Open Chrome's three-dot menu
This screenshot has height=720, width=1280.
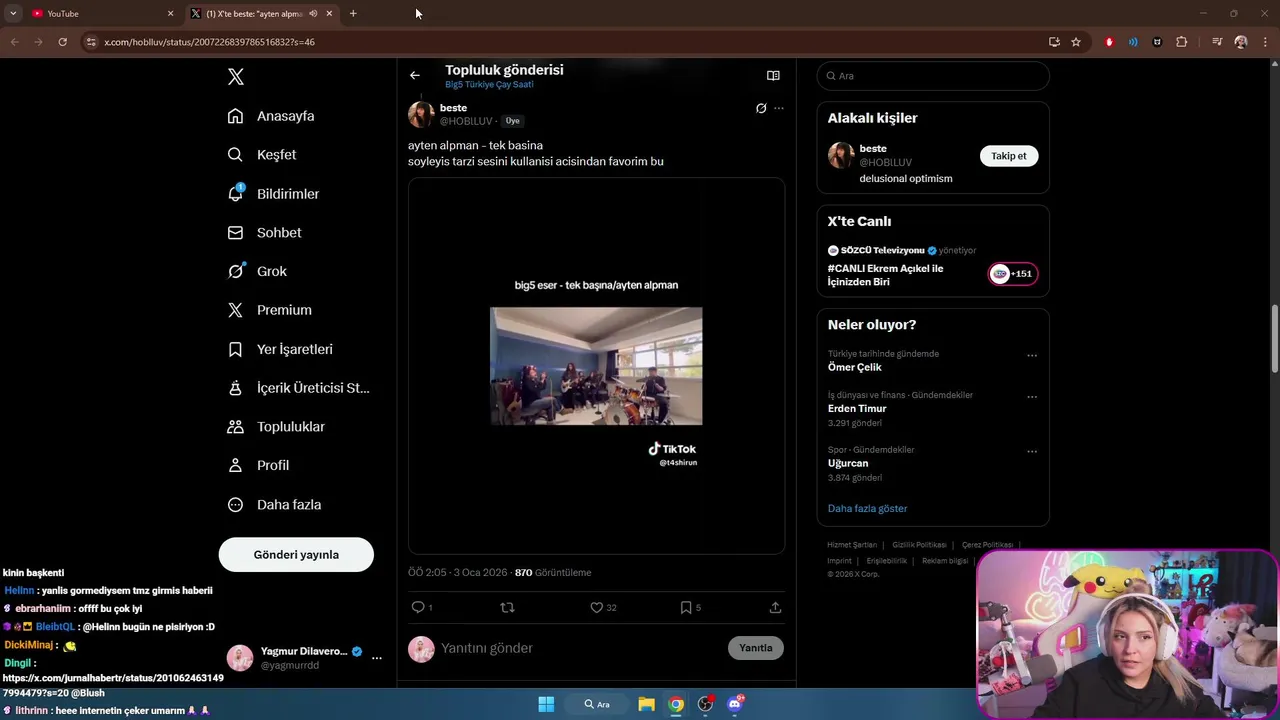[1265, 42]
